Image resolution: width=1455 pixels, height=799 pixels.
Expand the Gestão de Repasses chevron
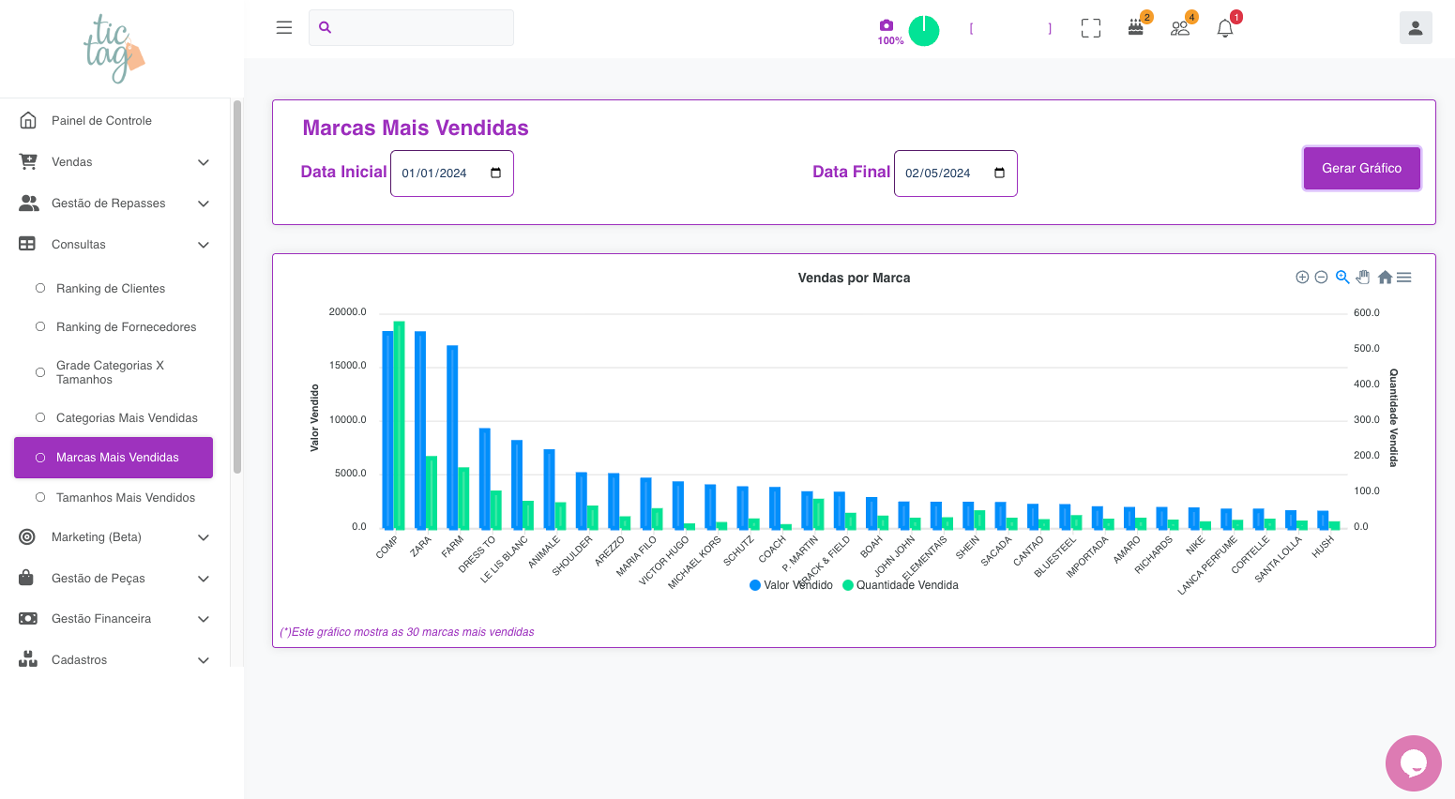tap(203, 203)
